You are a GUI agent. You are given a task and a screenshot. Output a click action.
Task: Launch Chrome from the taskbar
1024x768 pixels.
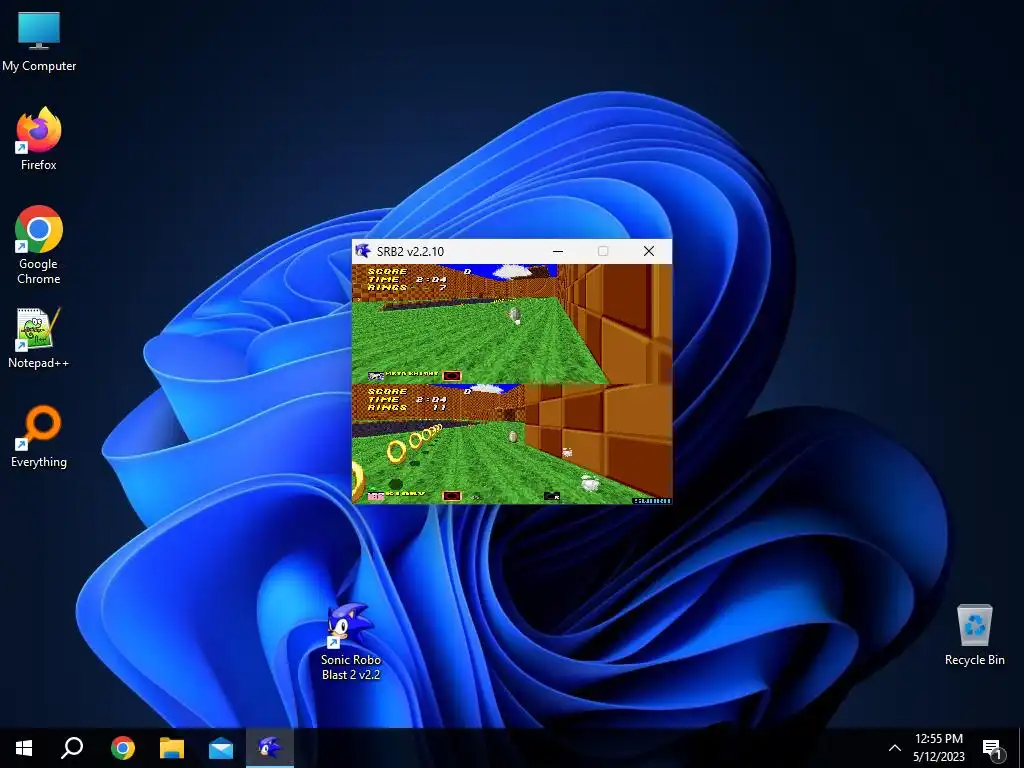(x=123, y=748)
